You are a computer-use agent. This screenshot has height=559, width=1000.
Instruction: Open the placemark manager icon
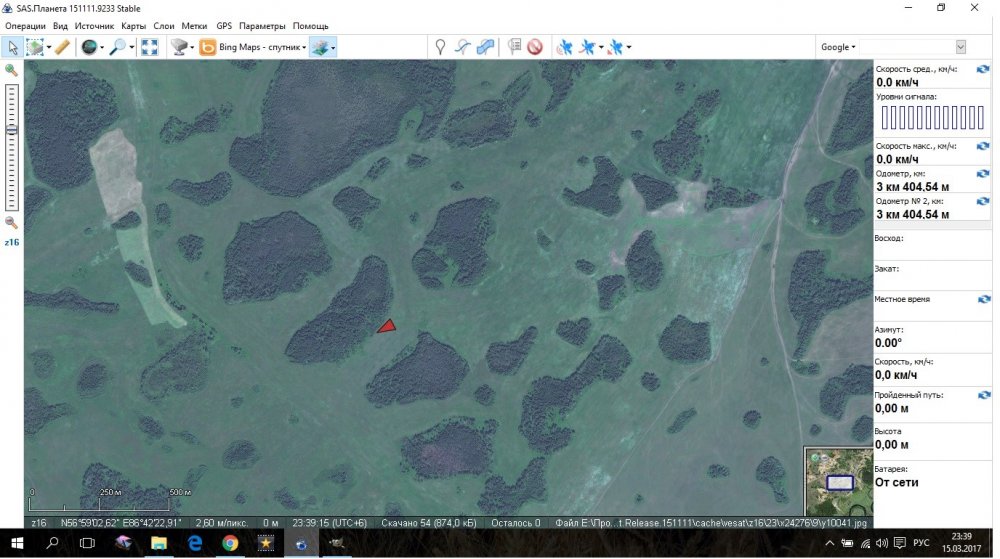point(514,47)
